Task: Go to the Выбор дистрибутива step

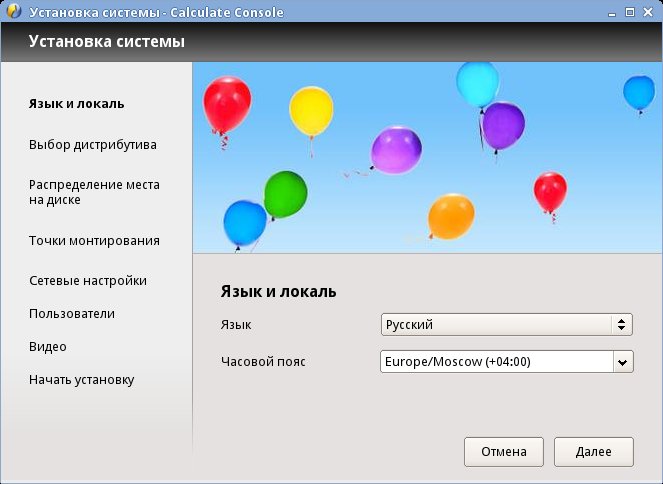Action: pos(93,145)
